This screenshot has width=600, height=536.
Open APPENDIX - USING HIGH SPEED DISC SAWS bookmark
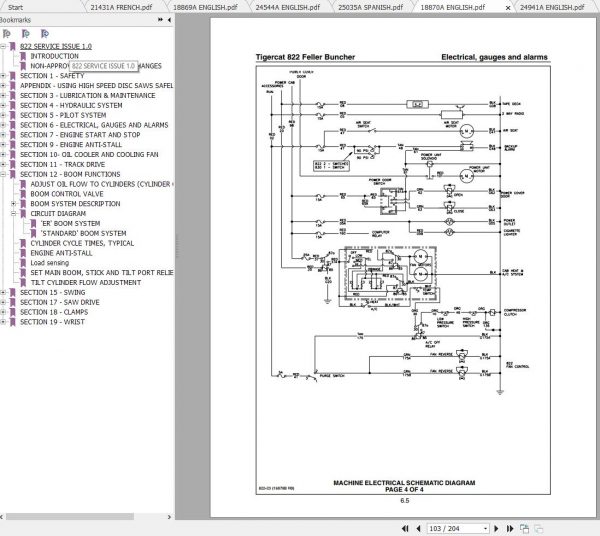click(96, 85)
